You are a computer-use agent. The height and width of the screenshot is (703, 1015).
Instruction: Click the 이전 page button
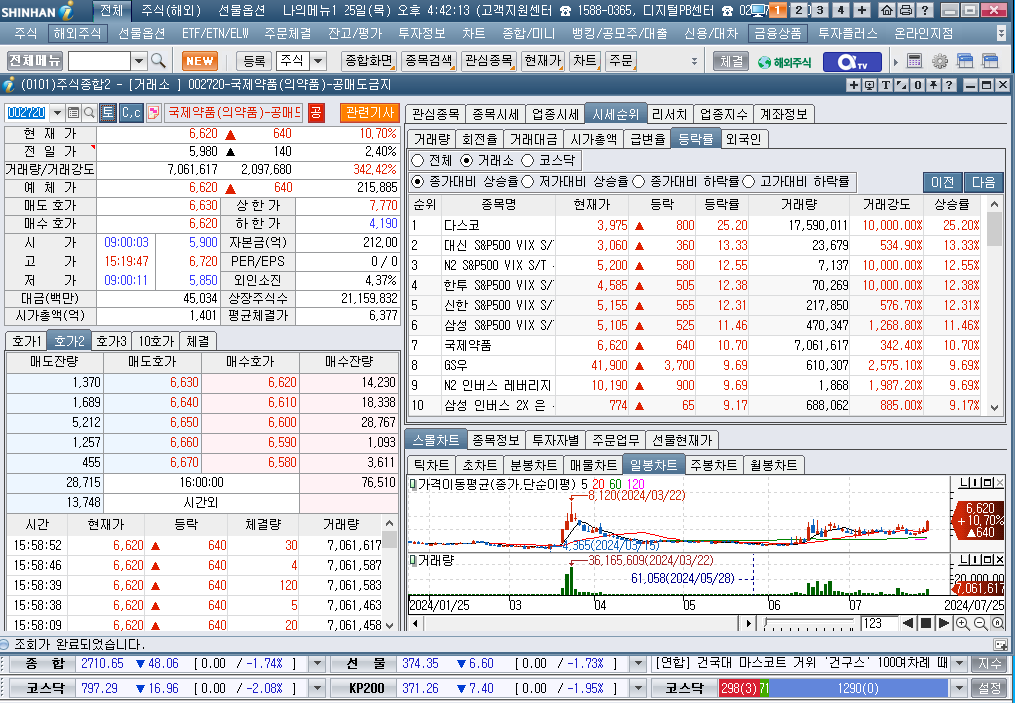pos(942,183)
